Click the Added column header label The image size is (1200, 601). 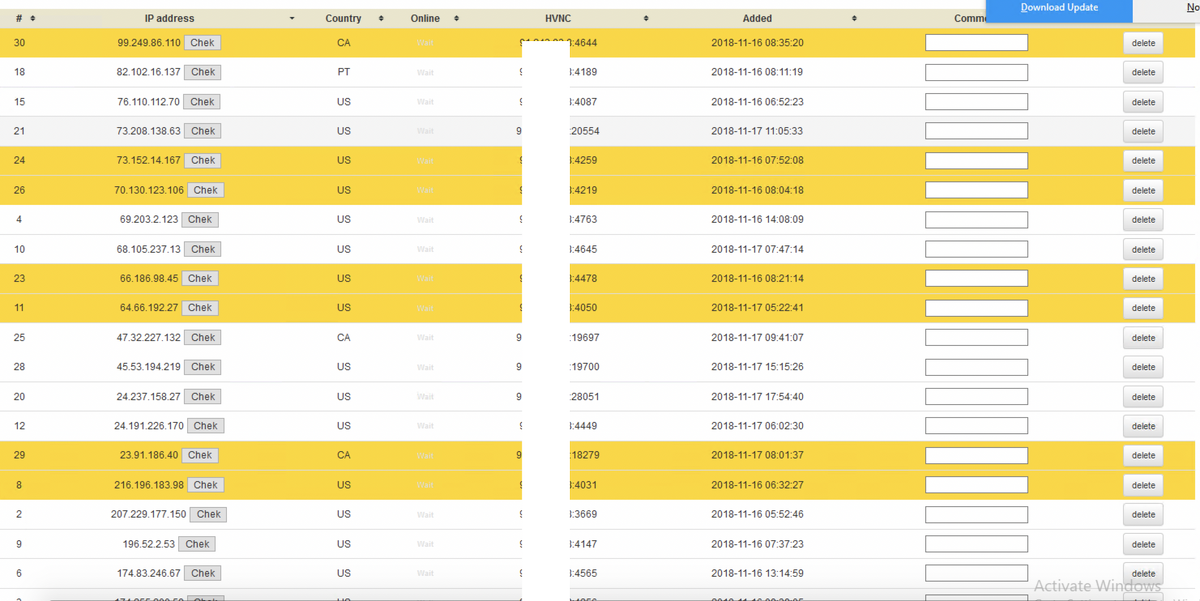[x=757, y=19]
